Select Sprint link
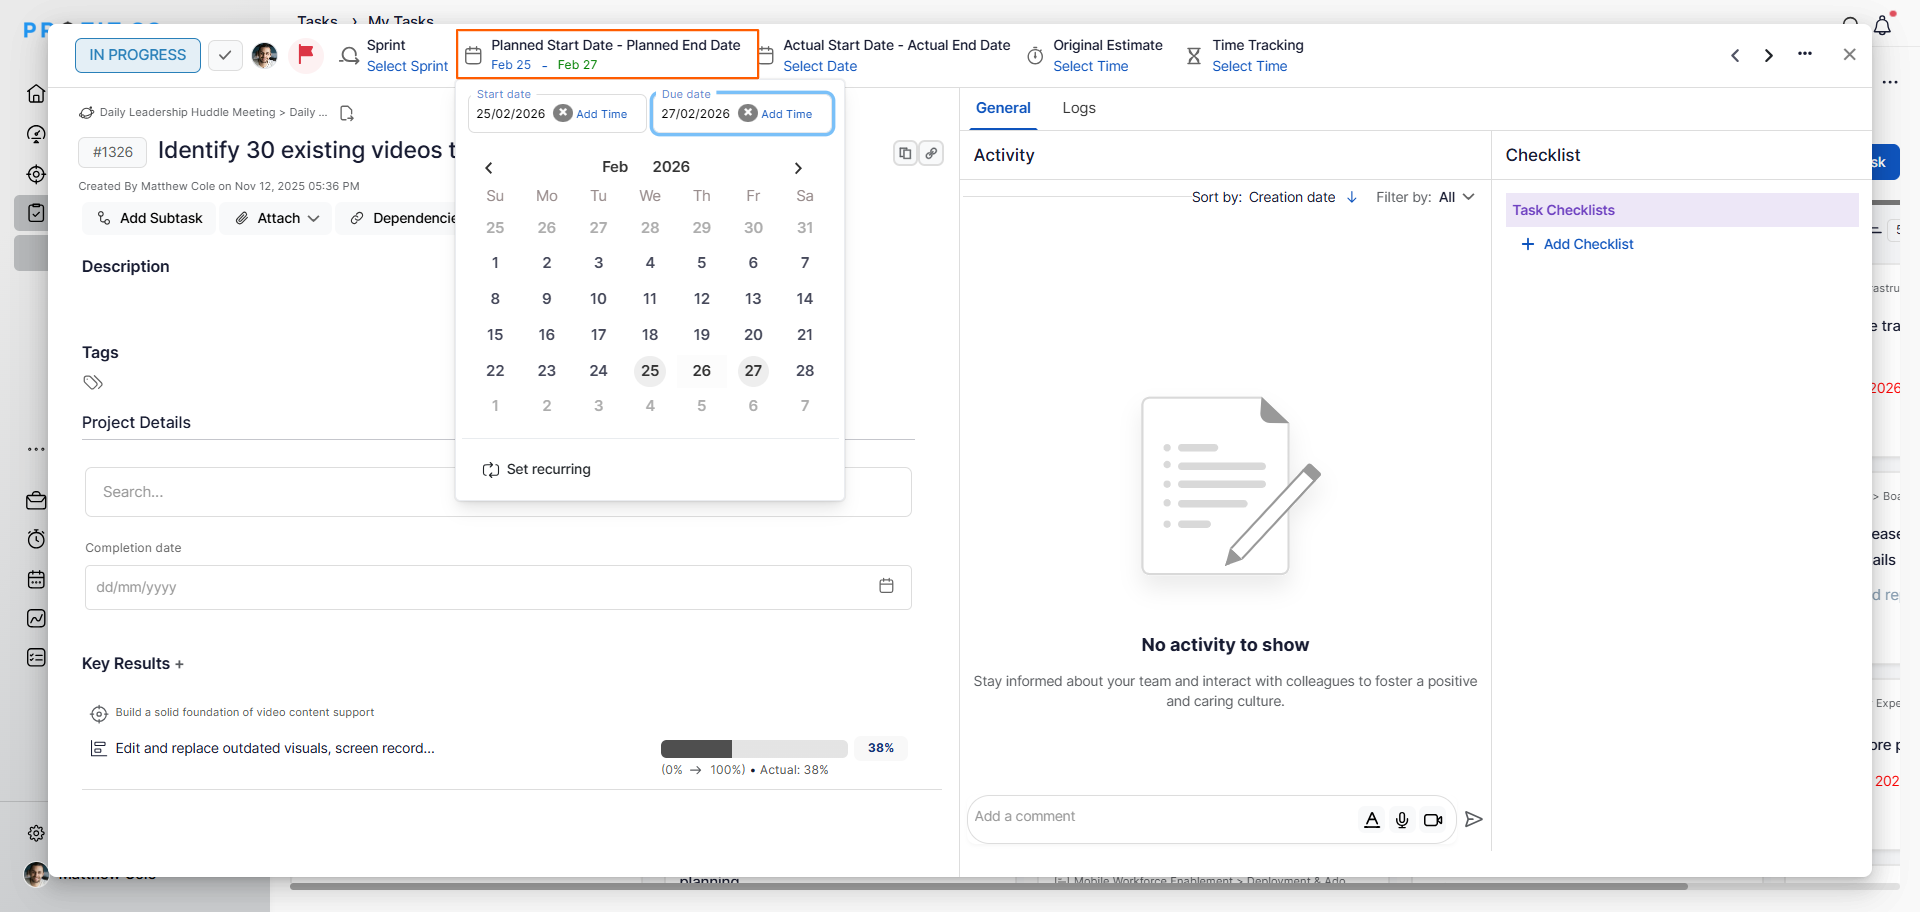The image size is (1920, 912). click(407, 66)
